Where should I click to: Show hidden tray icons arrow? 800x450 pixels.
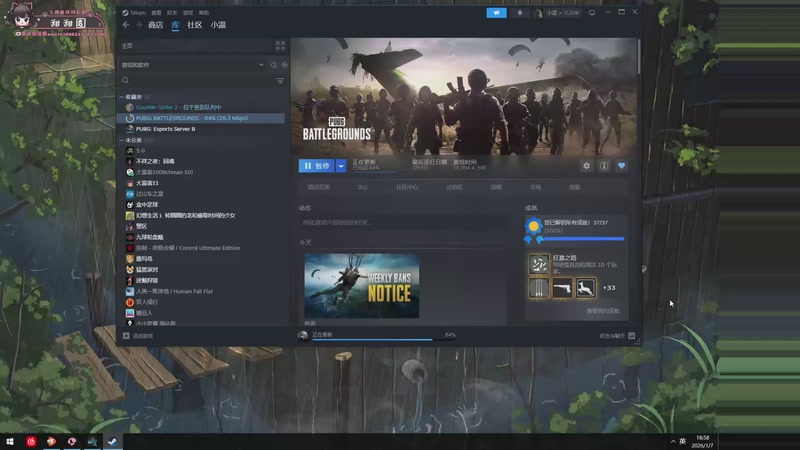[673, 442]
